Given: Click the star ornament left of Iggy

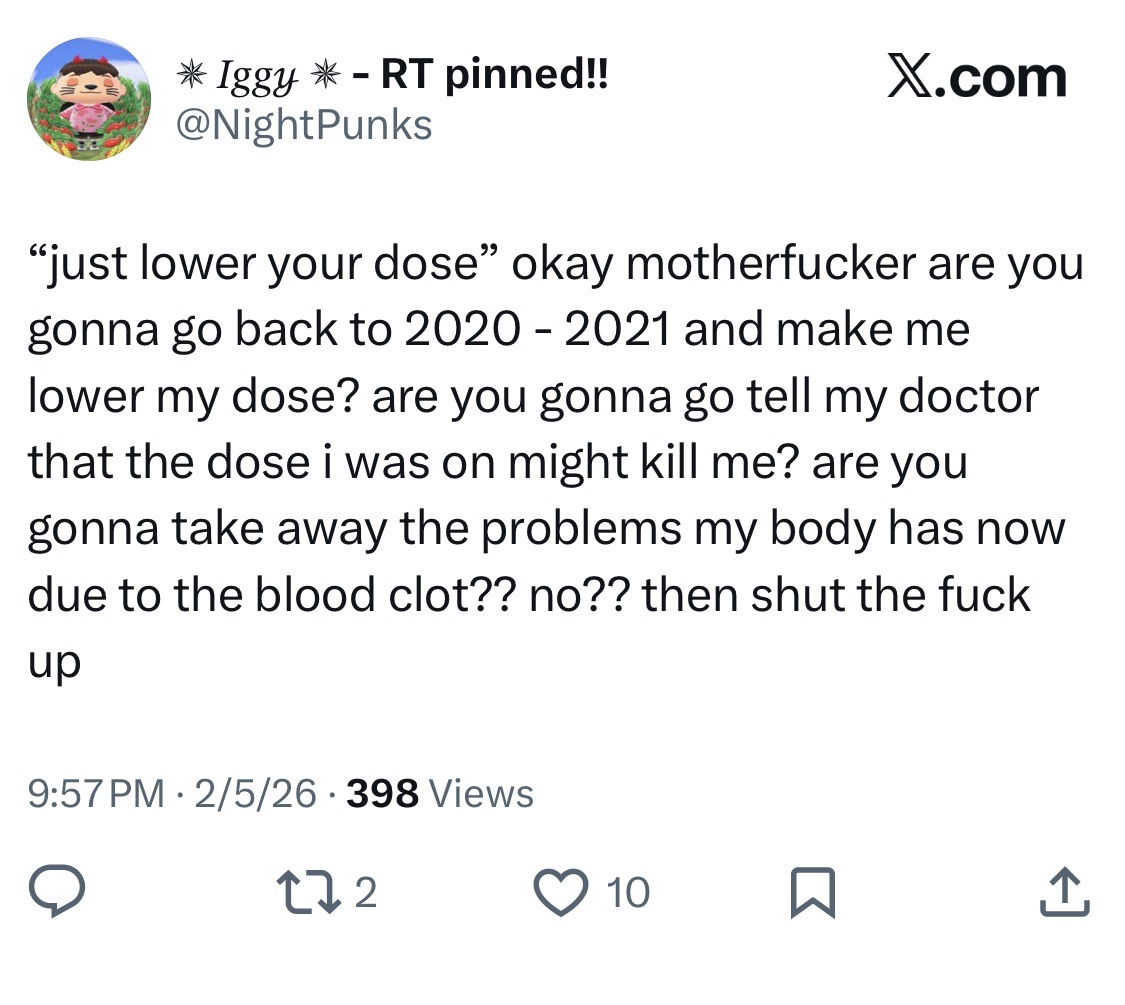Looking at the screenshot, I should pyautogui.click(x=192, y=74).
